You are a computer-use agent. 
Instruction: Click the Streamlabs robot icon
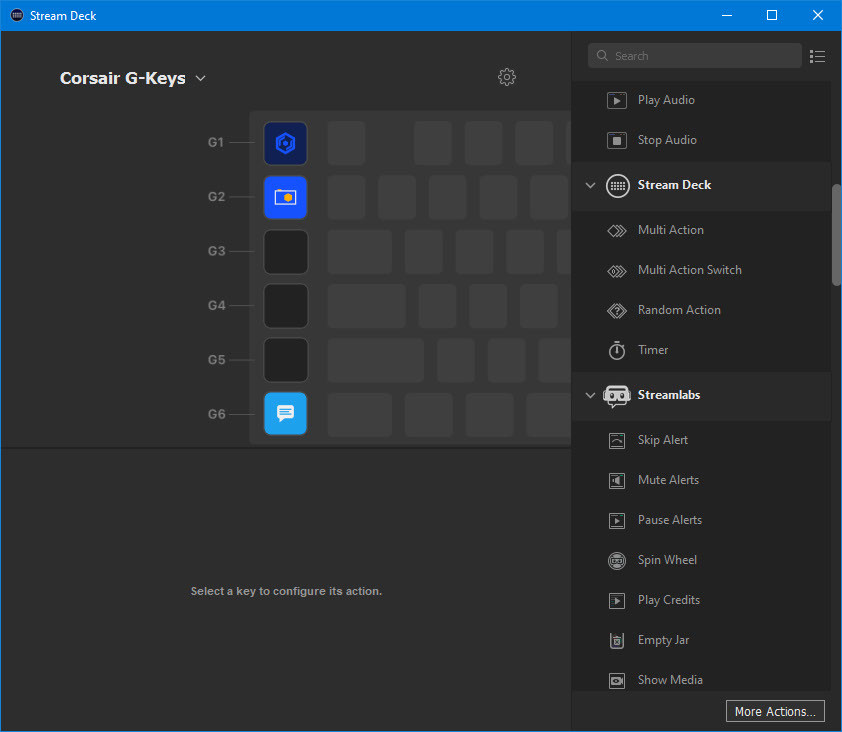click(616, 396)
